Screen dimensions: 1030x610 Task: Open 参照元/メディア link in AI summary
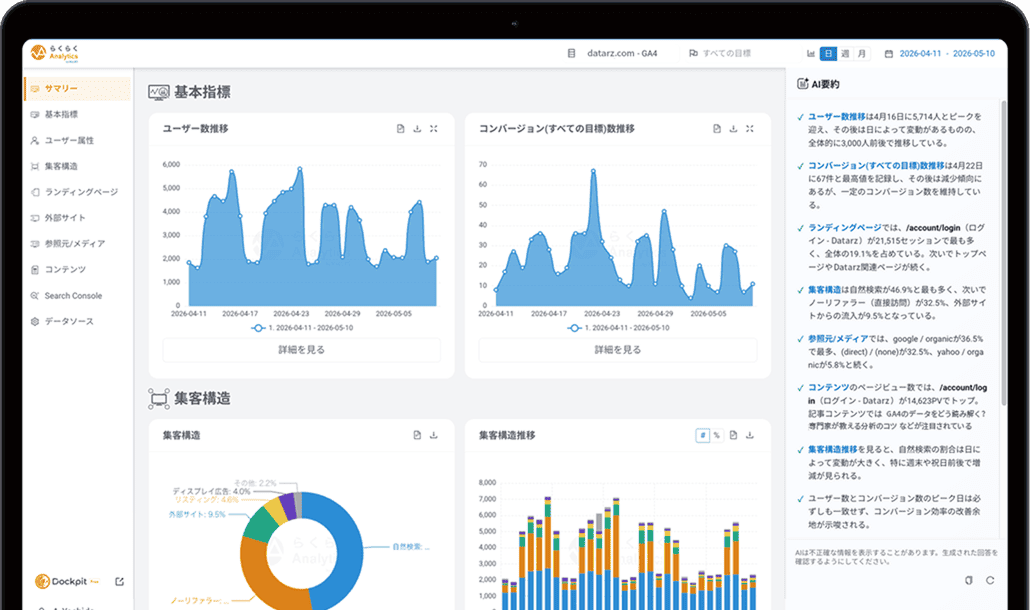click(838, 339)
